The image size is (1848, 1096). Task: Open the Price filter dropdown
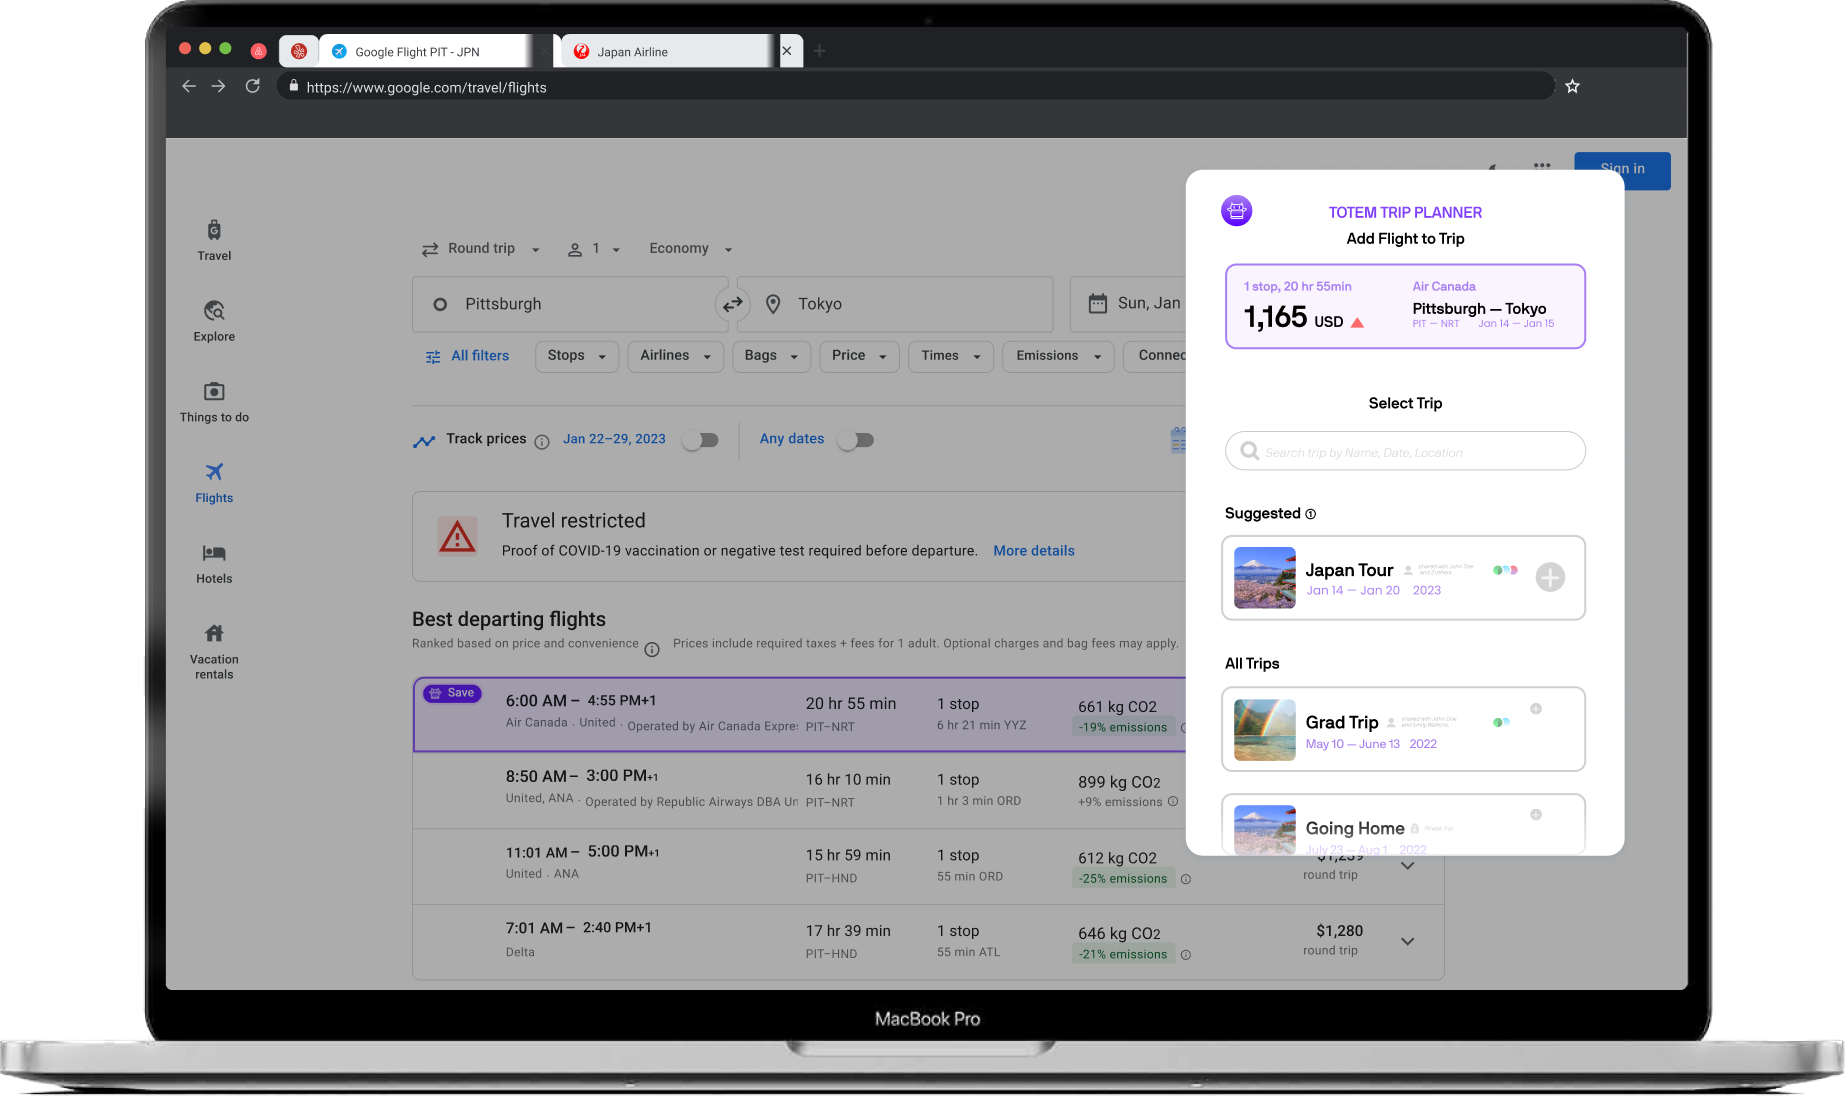click(x=859, y=356)
